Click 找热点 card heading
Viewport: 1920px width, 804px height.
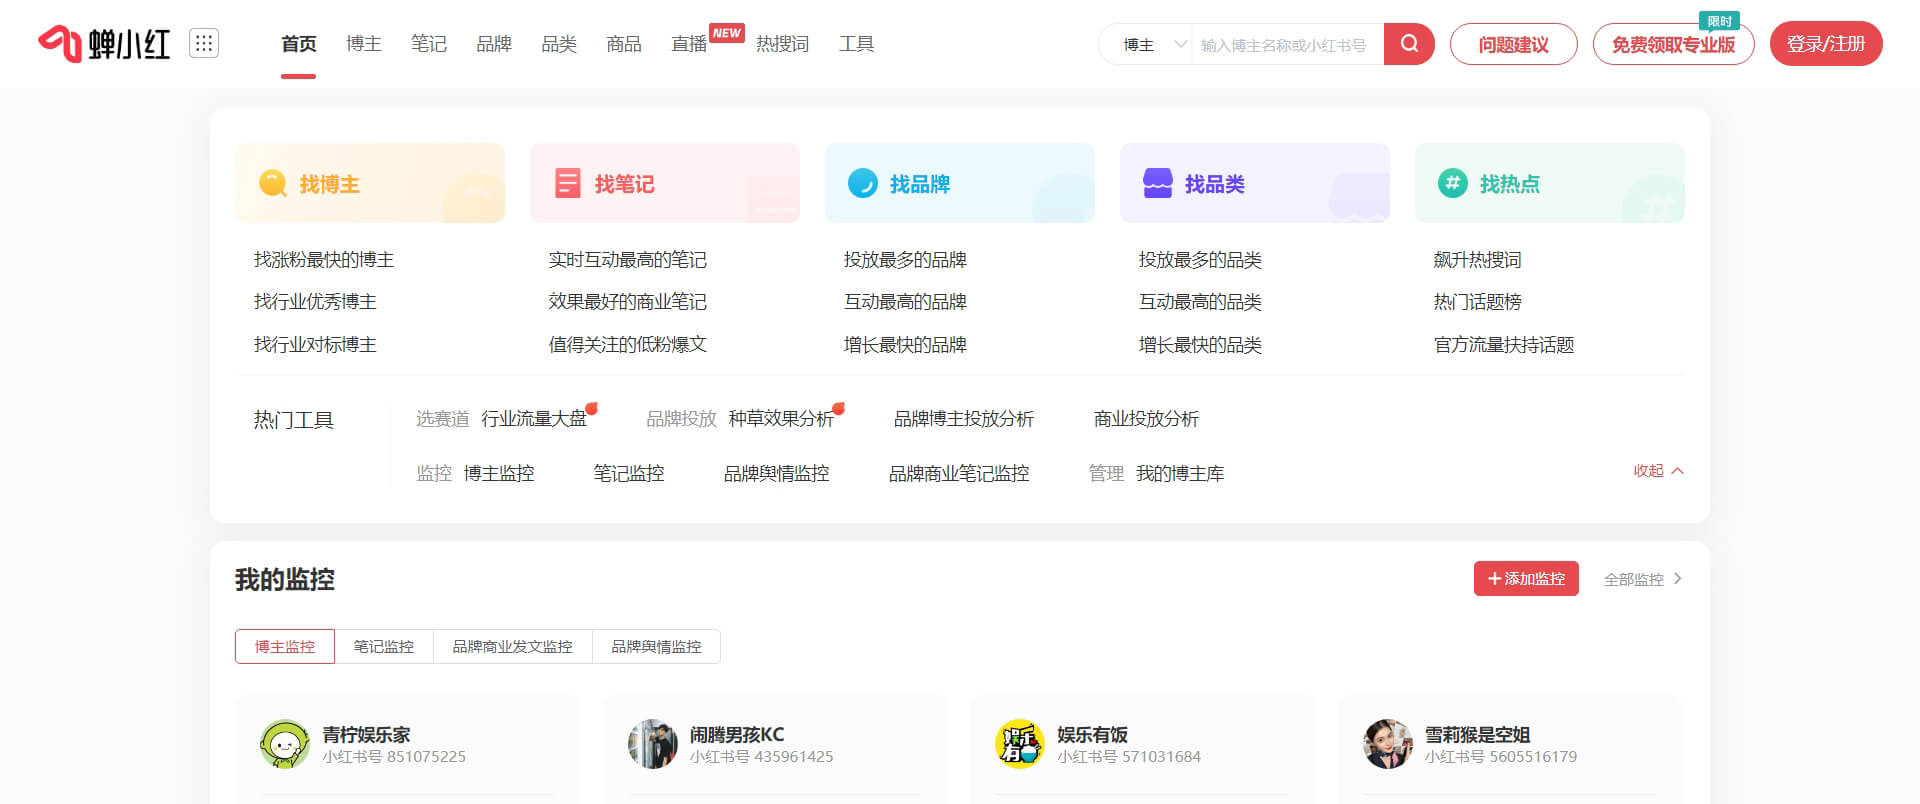click(1509, 184)
